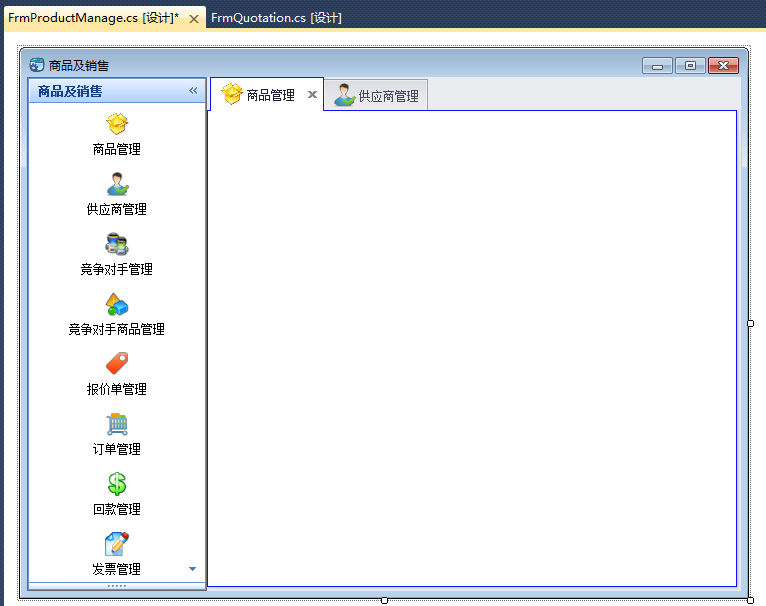Open the sidebar overflow dropdown arrow
Viewport: 766px width, 606px height.
point(192,569)
